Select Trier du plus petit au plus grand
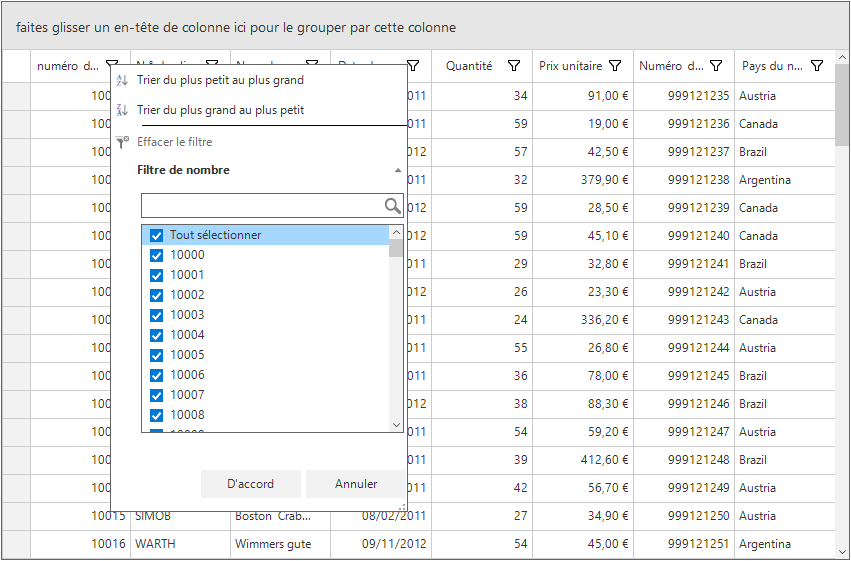Screen dimensions: 851x561 click(220, 80)
